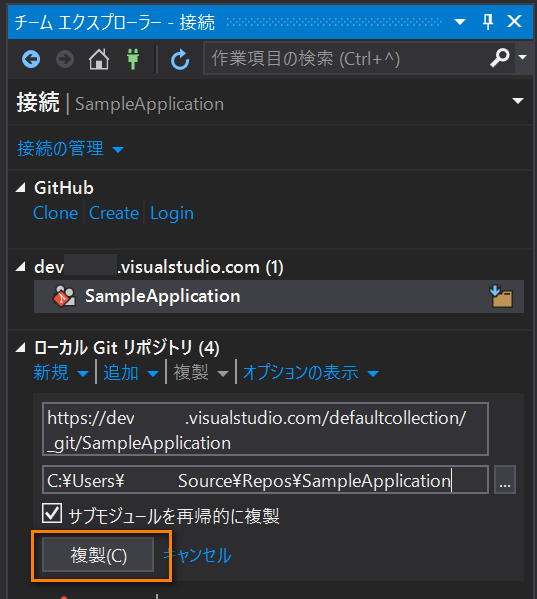The width and height of the screenshot is (537, 599).
Task: Pin the Team Explorer panel
Action: pyautogui.click(x=488, y=21)
